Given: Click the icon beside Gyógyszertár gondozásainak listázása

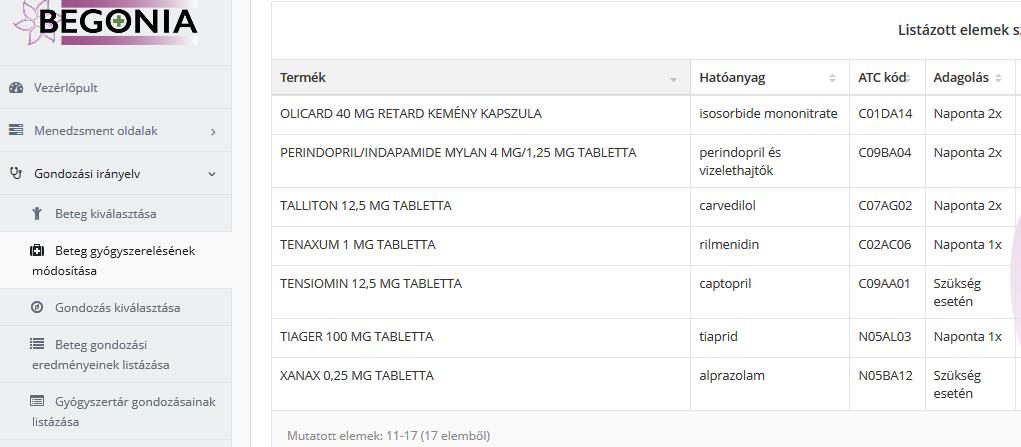Looking at the screenshot, I should [x=37, y=401].
